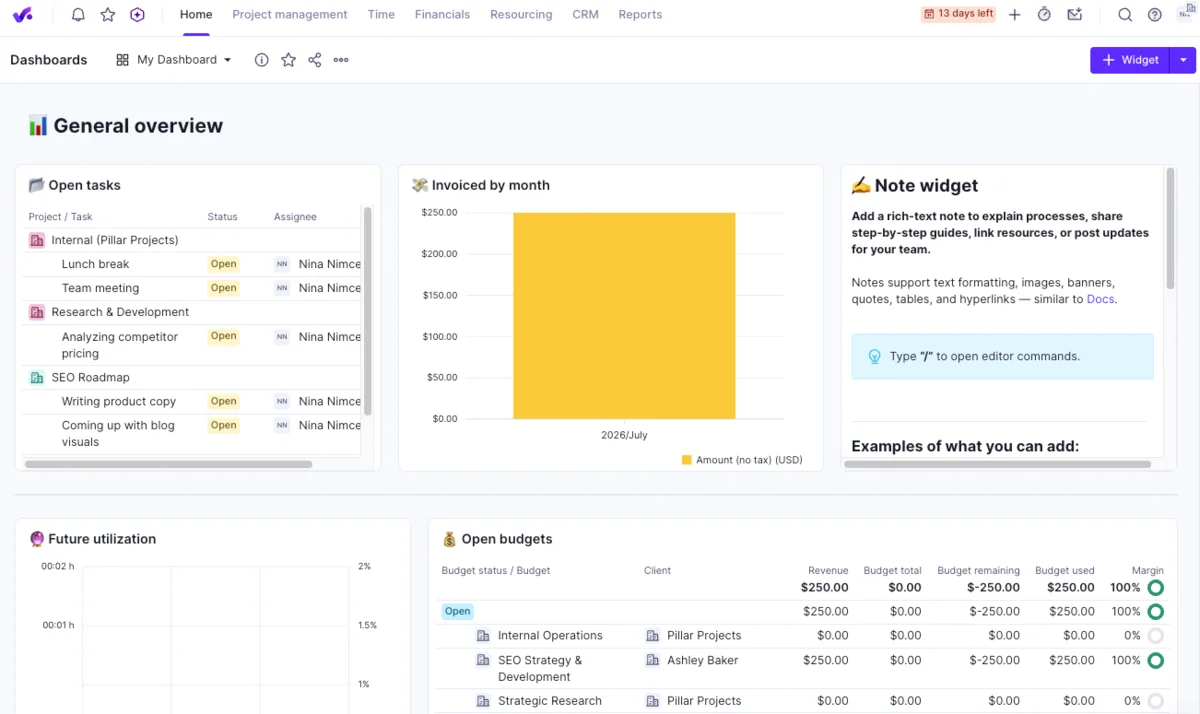Go to the Resourcing tab

click(521, 15)
